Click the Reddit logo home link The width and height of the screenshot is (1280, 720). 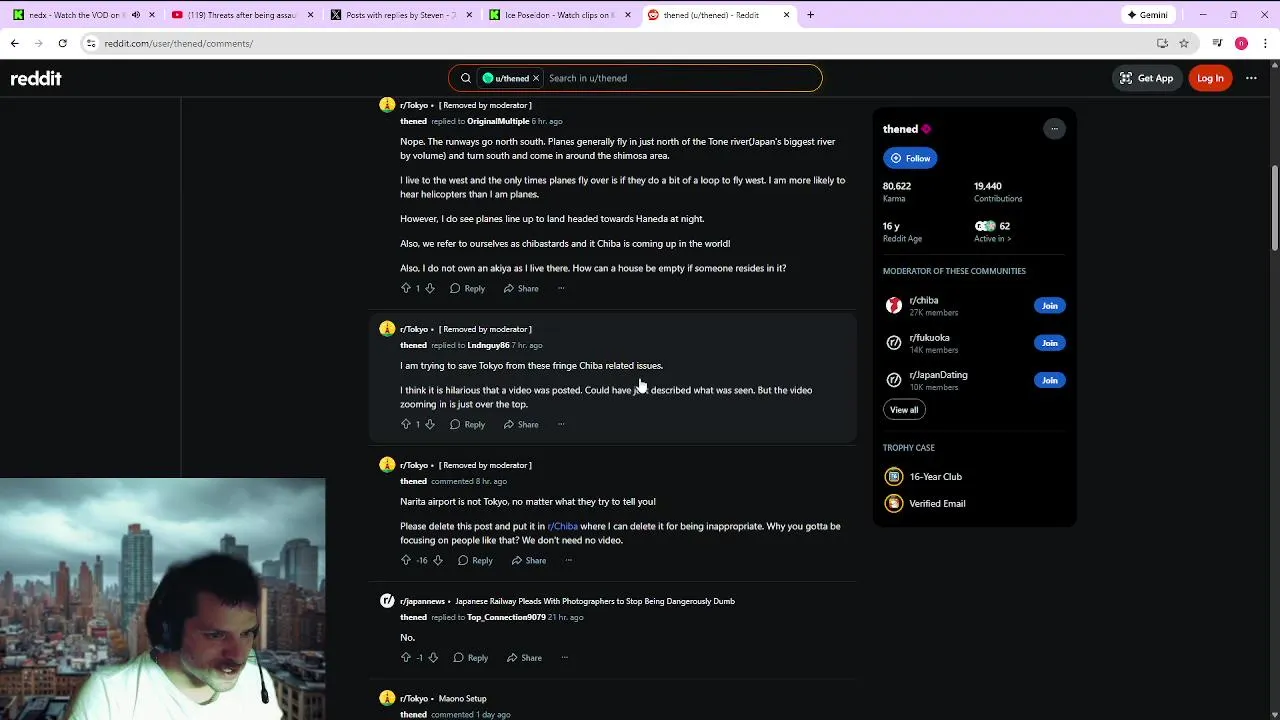(36, 78)
